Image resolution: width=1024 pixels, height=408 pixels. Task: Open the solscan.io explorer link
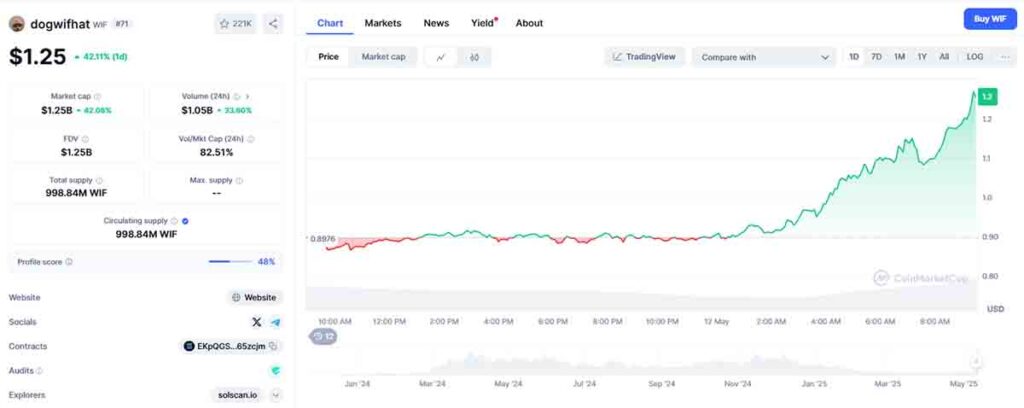238,395
